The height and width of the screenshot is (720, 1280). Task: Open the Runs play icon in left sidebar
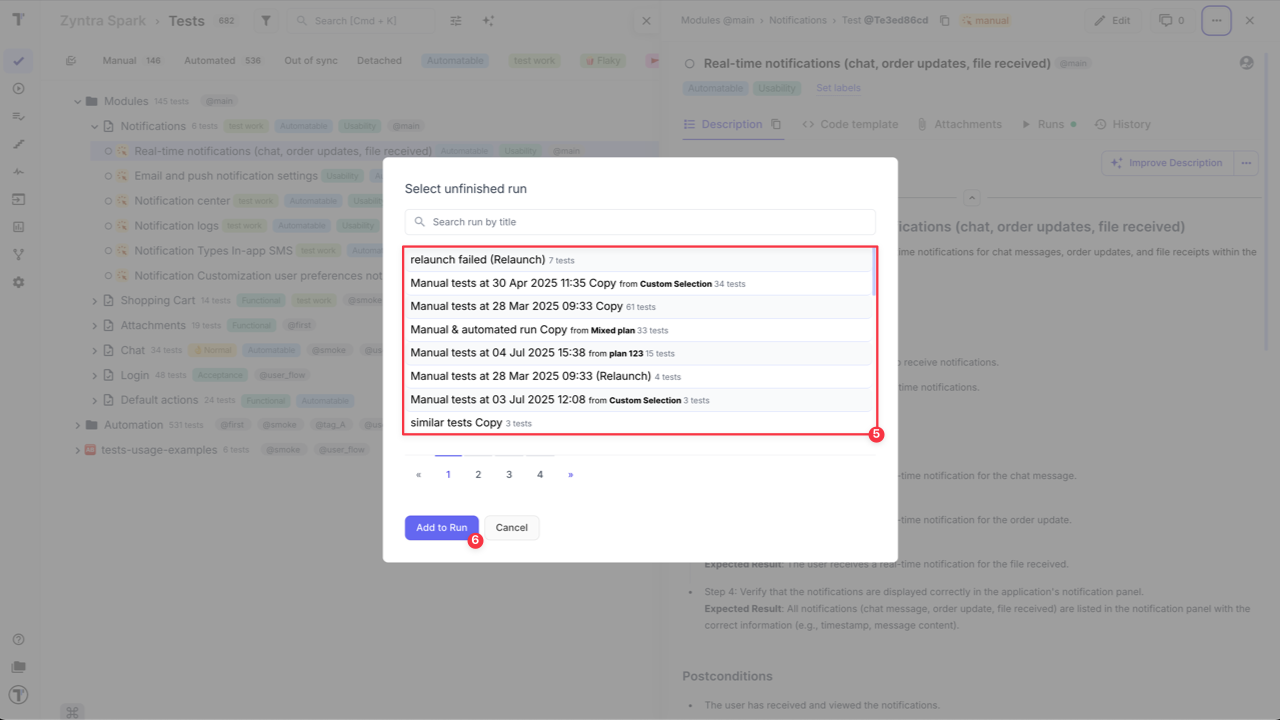tap(18, 88)
